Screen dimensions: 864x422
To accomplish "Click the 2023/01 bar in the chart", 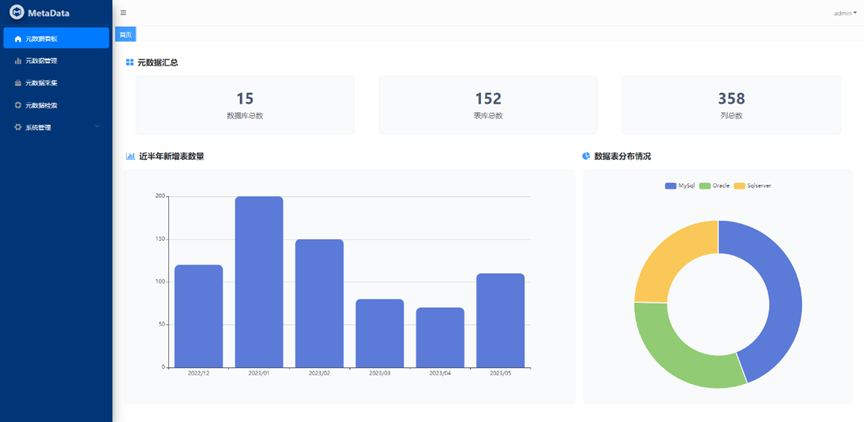I will click(x=259, y=282).
